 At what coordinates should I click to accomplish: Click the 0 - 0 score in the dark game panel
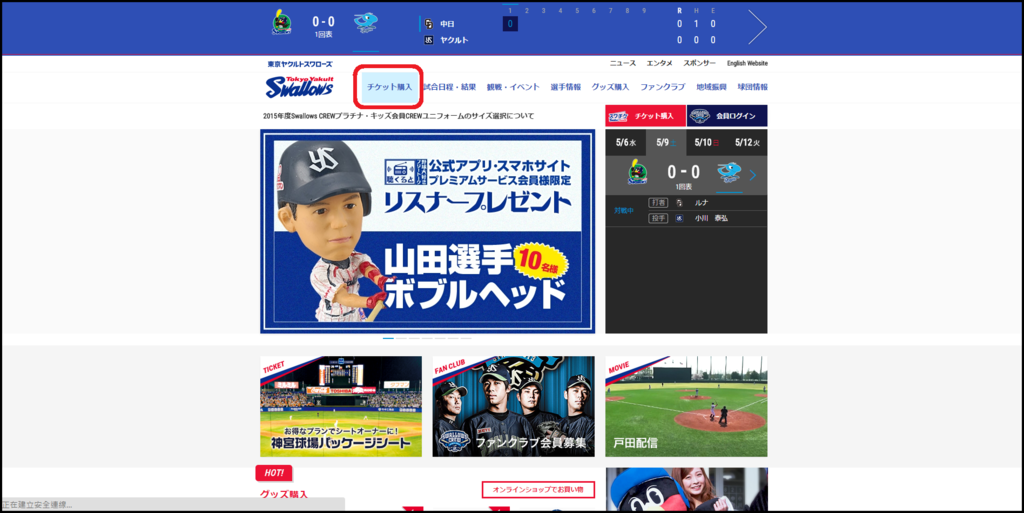coord(683,172)
